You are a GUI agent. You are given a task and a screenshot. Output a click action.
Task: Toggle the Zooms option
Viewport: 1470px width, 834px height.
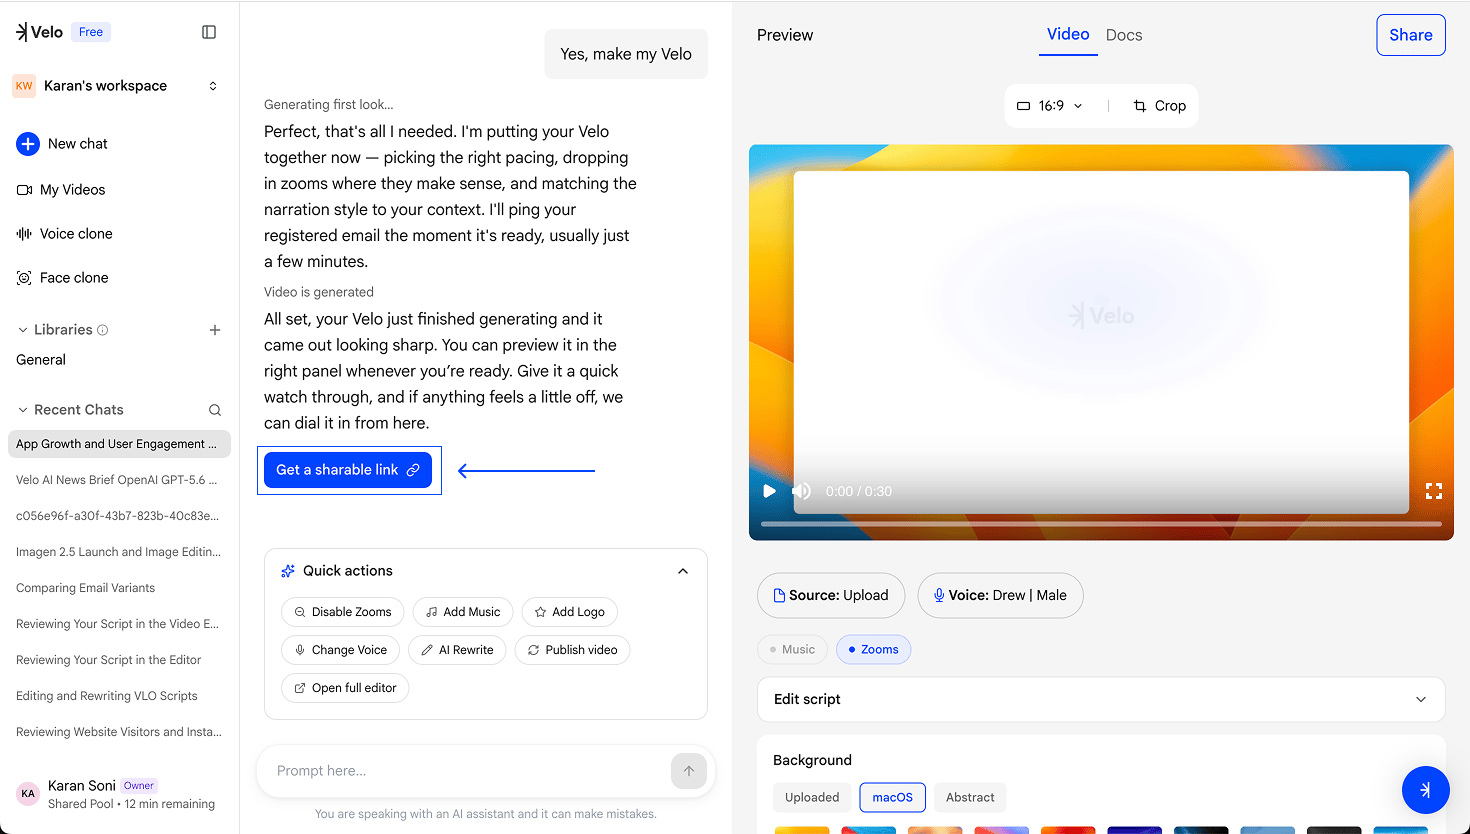[x=873, y=650]
